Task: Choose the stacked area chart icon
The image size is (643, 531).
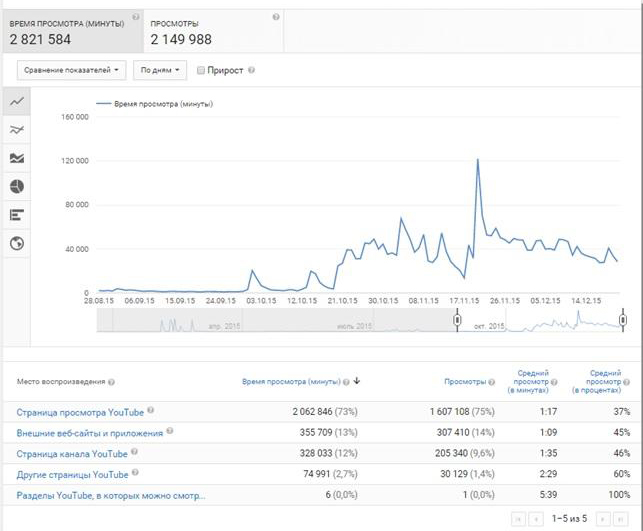Action: 16,158
